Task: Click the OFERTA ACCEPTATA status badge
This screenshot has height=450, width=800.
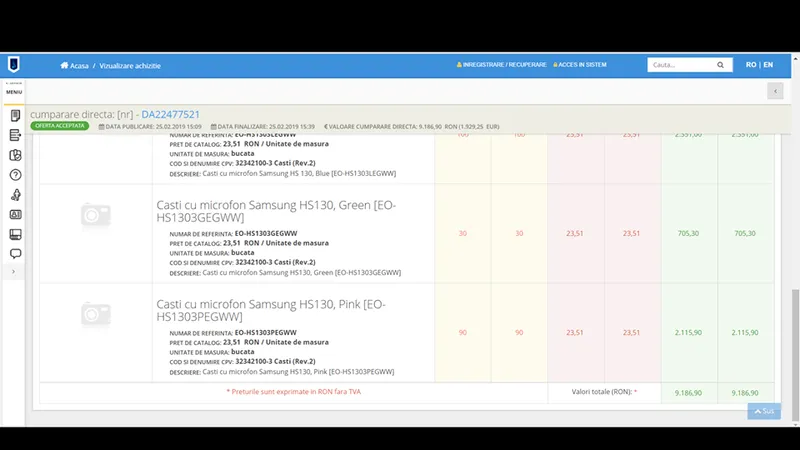Action: pyautogui.click(x=60, y=126)
